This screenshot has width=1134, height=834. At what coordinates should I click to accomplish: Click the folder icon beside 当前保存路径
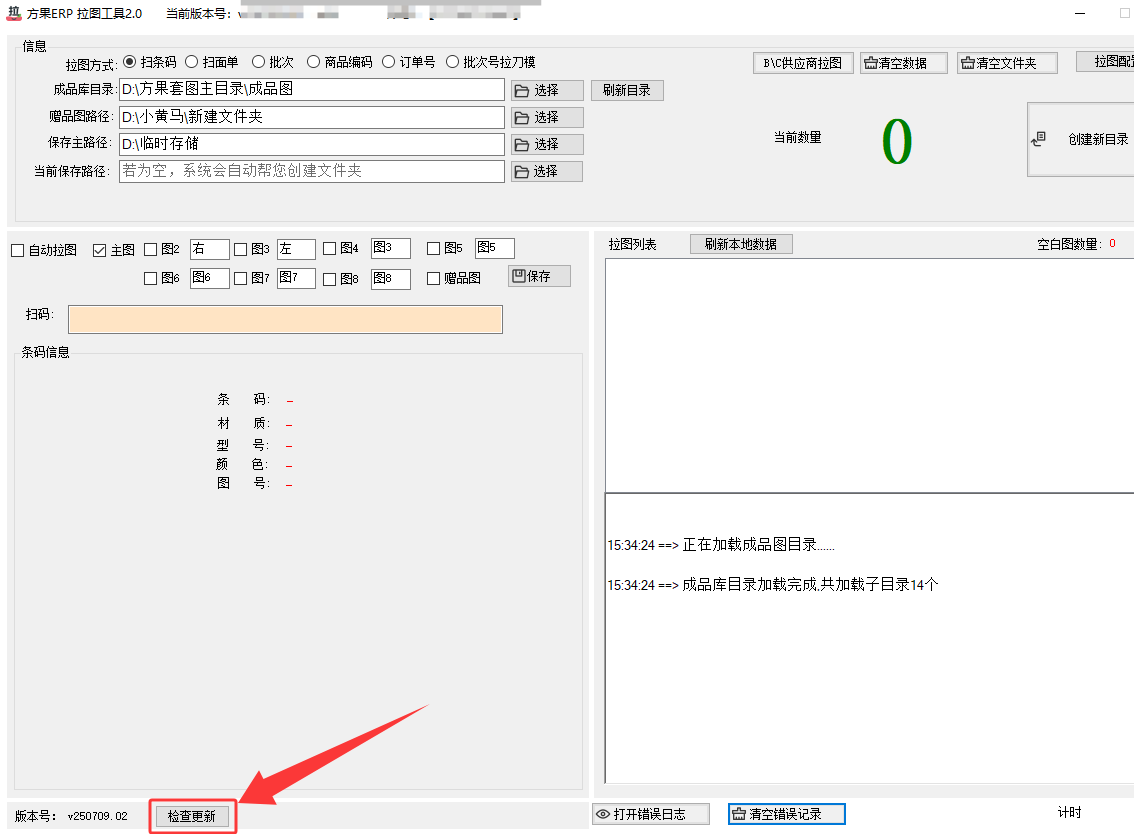(x=522, y=172)
